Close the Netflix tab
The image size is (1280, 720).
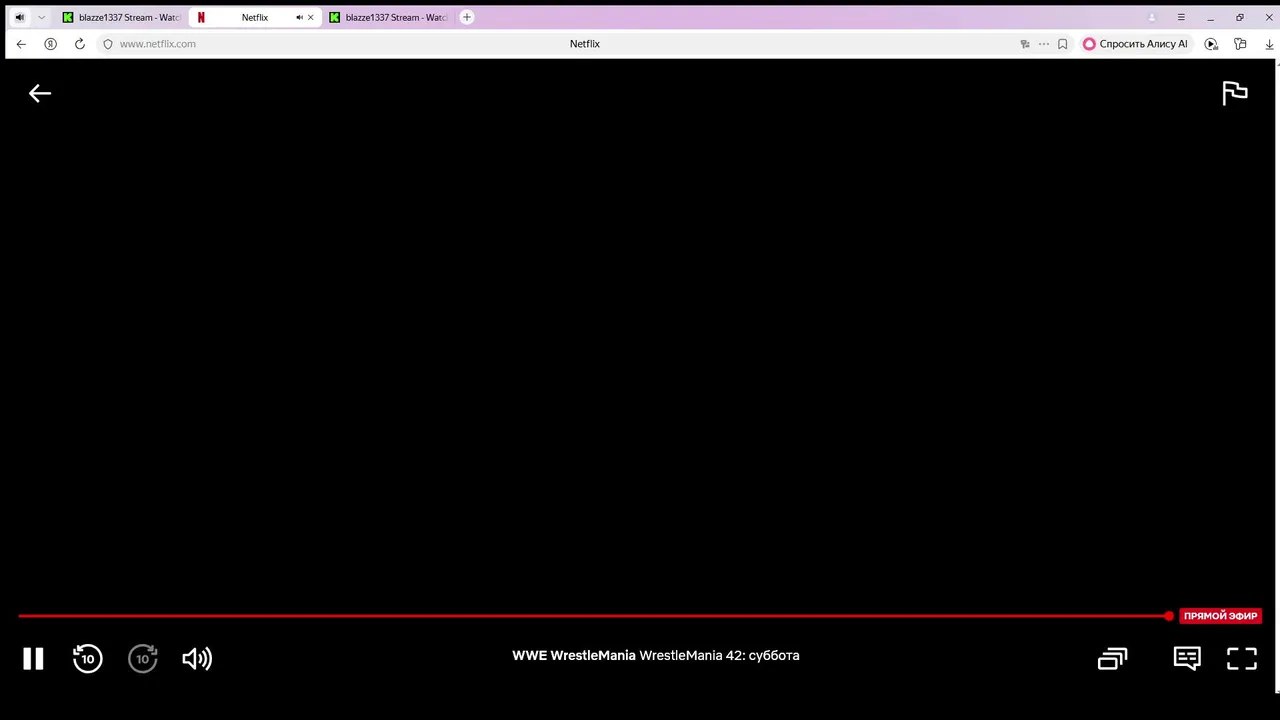click(311, 17)
